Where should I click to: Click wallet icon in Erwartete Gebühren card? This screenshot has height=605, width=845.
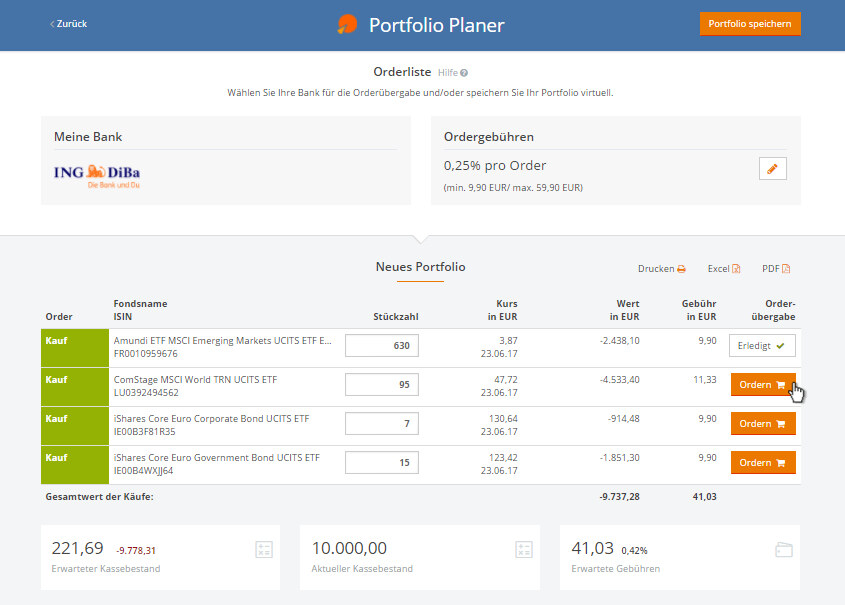783,549
